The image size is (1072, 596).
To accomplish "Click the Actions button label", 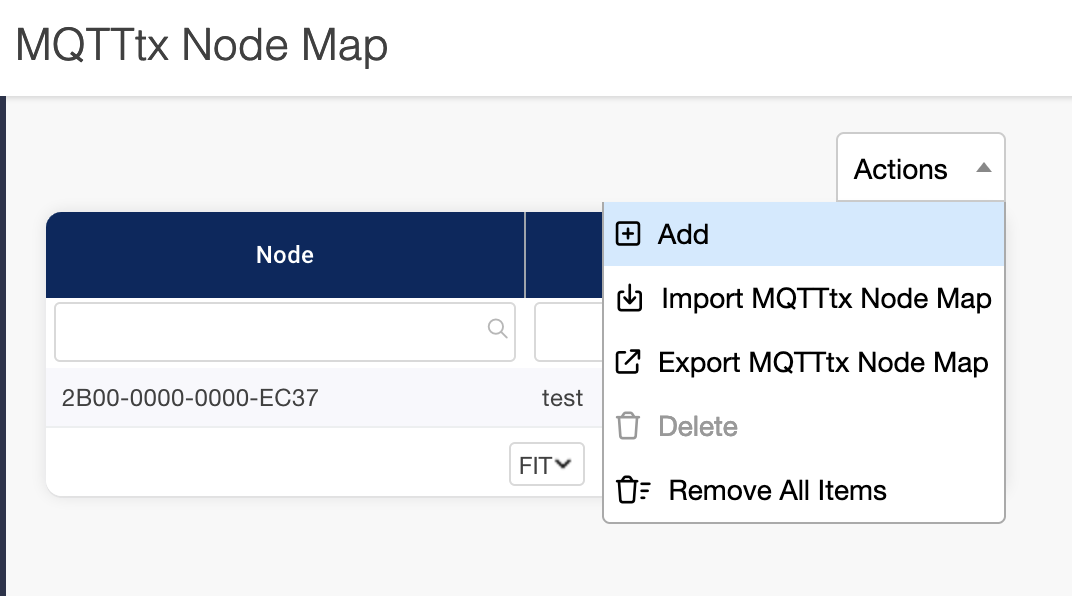I will [x=900, y=169].
